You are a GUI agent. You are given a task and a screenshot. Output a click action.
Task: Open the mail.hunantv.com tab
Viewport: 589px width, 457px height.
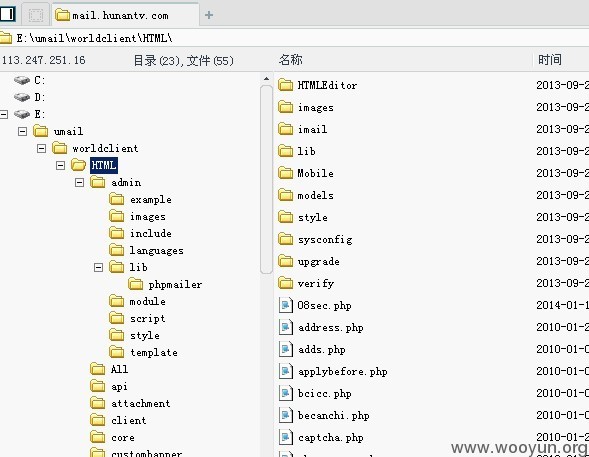[125, 15]
